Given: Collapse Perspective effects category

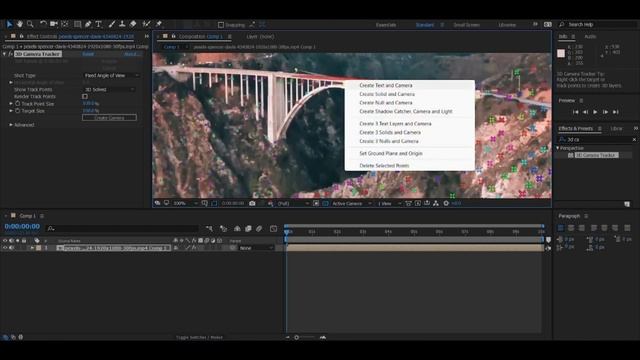Looking at the screenshot, I should pos(558,148).
